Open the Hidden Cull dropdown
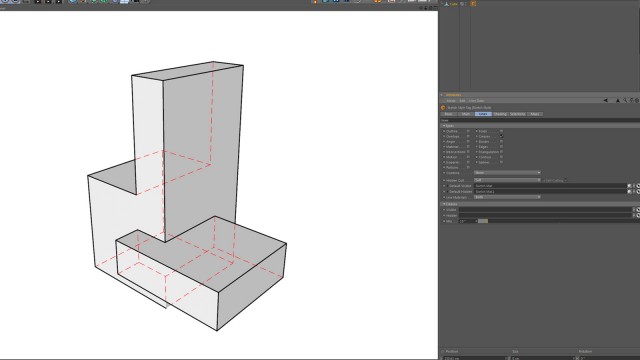640x360 pixels. click(x=507, y=180)
